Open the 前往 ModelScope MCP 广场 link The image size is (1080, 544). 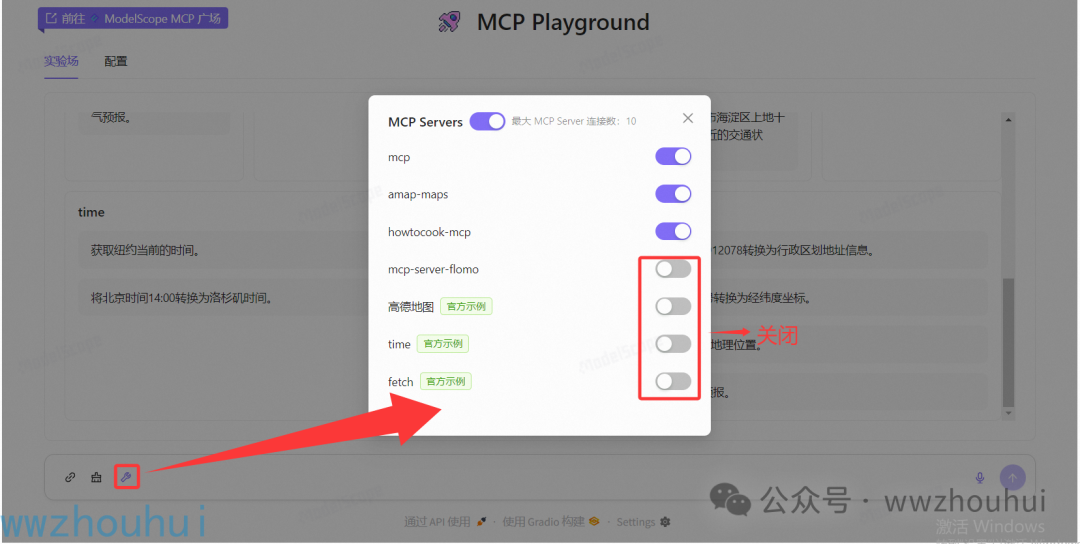(133, 19)
